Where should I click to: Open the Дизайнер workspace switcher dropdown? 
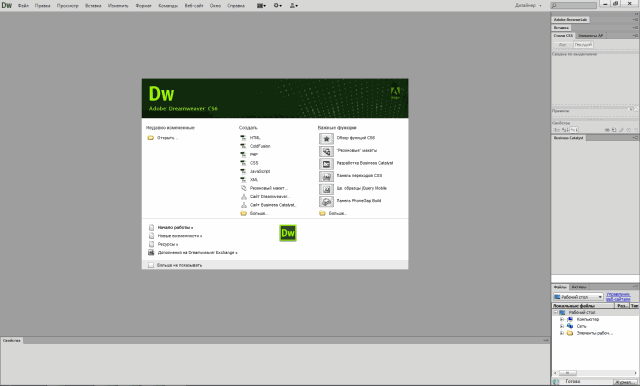(x=528, y=6)
